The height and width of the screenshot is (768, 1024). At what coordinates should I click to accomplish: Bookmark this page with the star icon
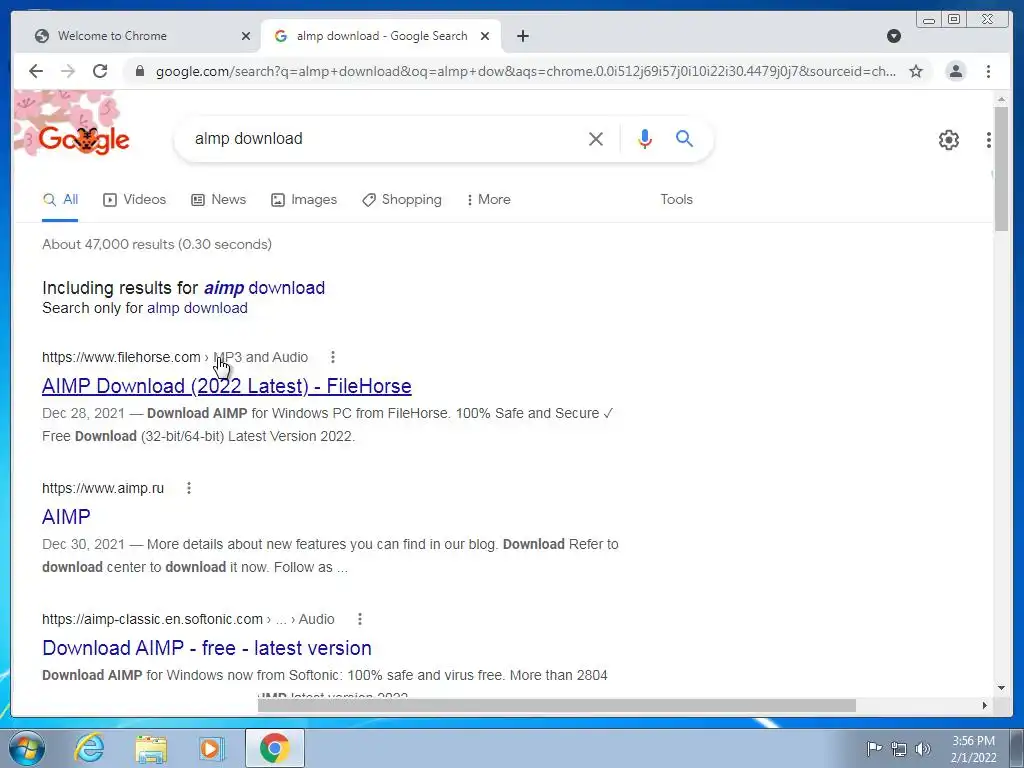pos(916,71)
